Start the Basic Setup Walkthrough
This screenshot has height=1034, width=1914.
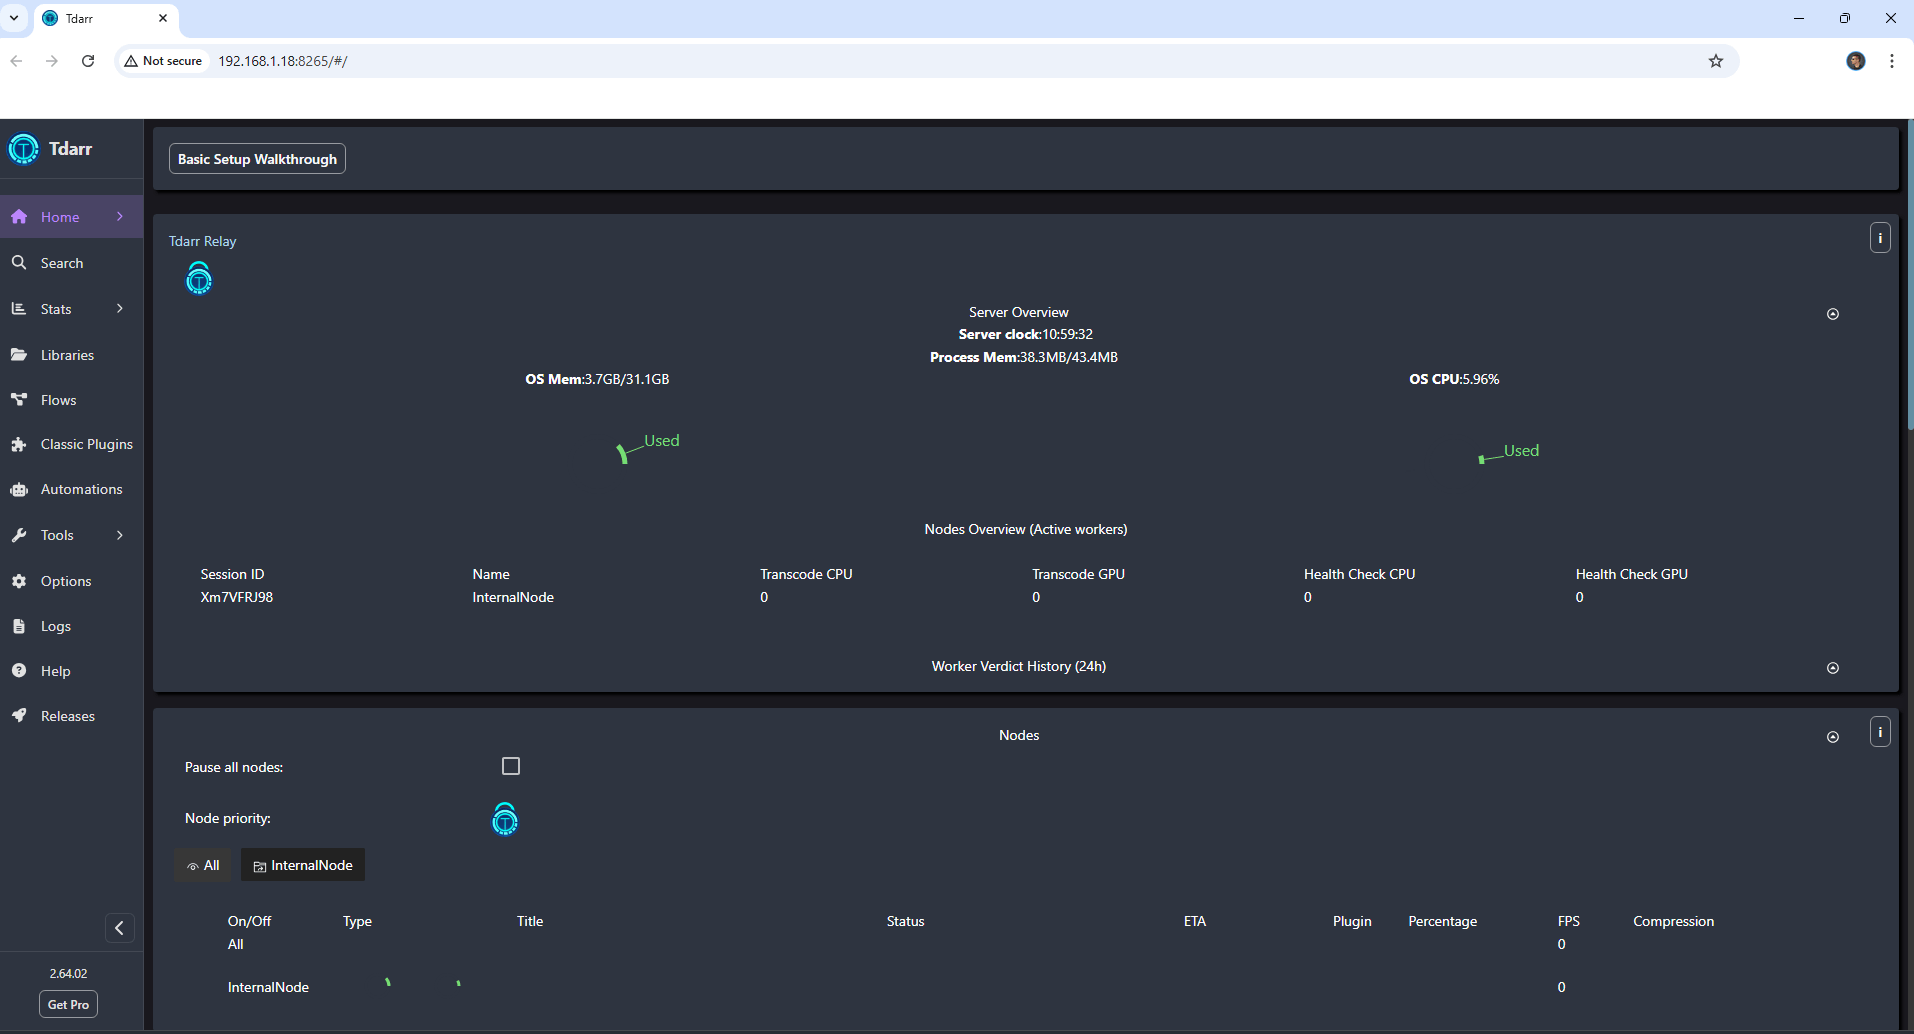pyautogui.click(x=256, y=158)
